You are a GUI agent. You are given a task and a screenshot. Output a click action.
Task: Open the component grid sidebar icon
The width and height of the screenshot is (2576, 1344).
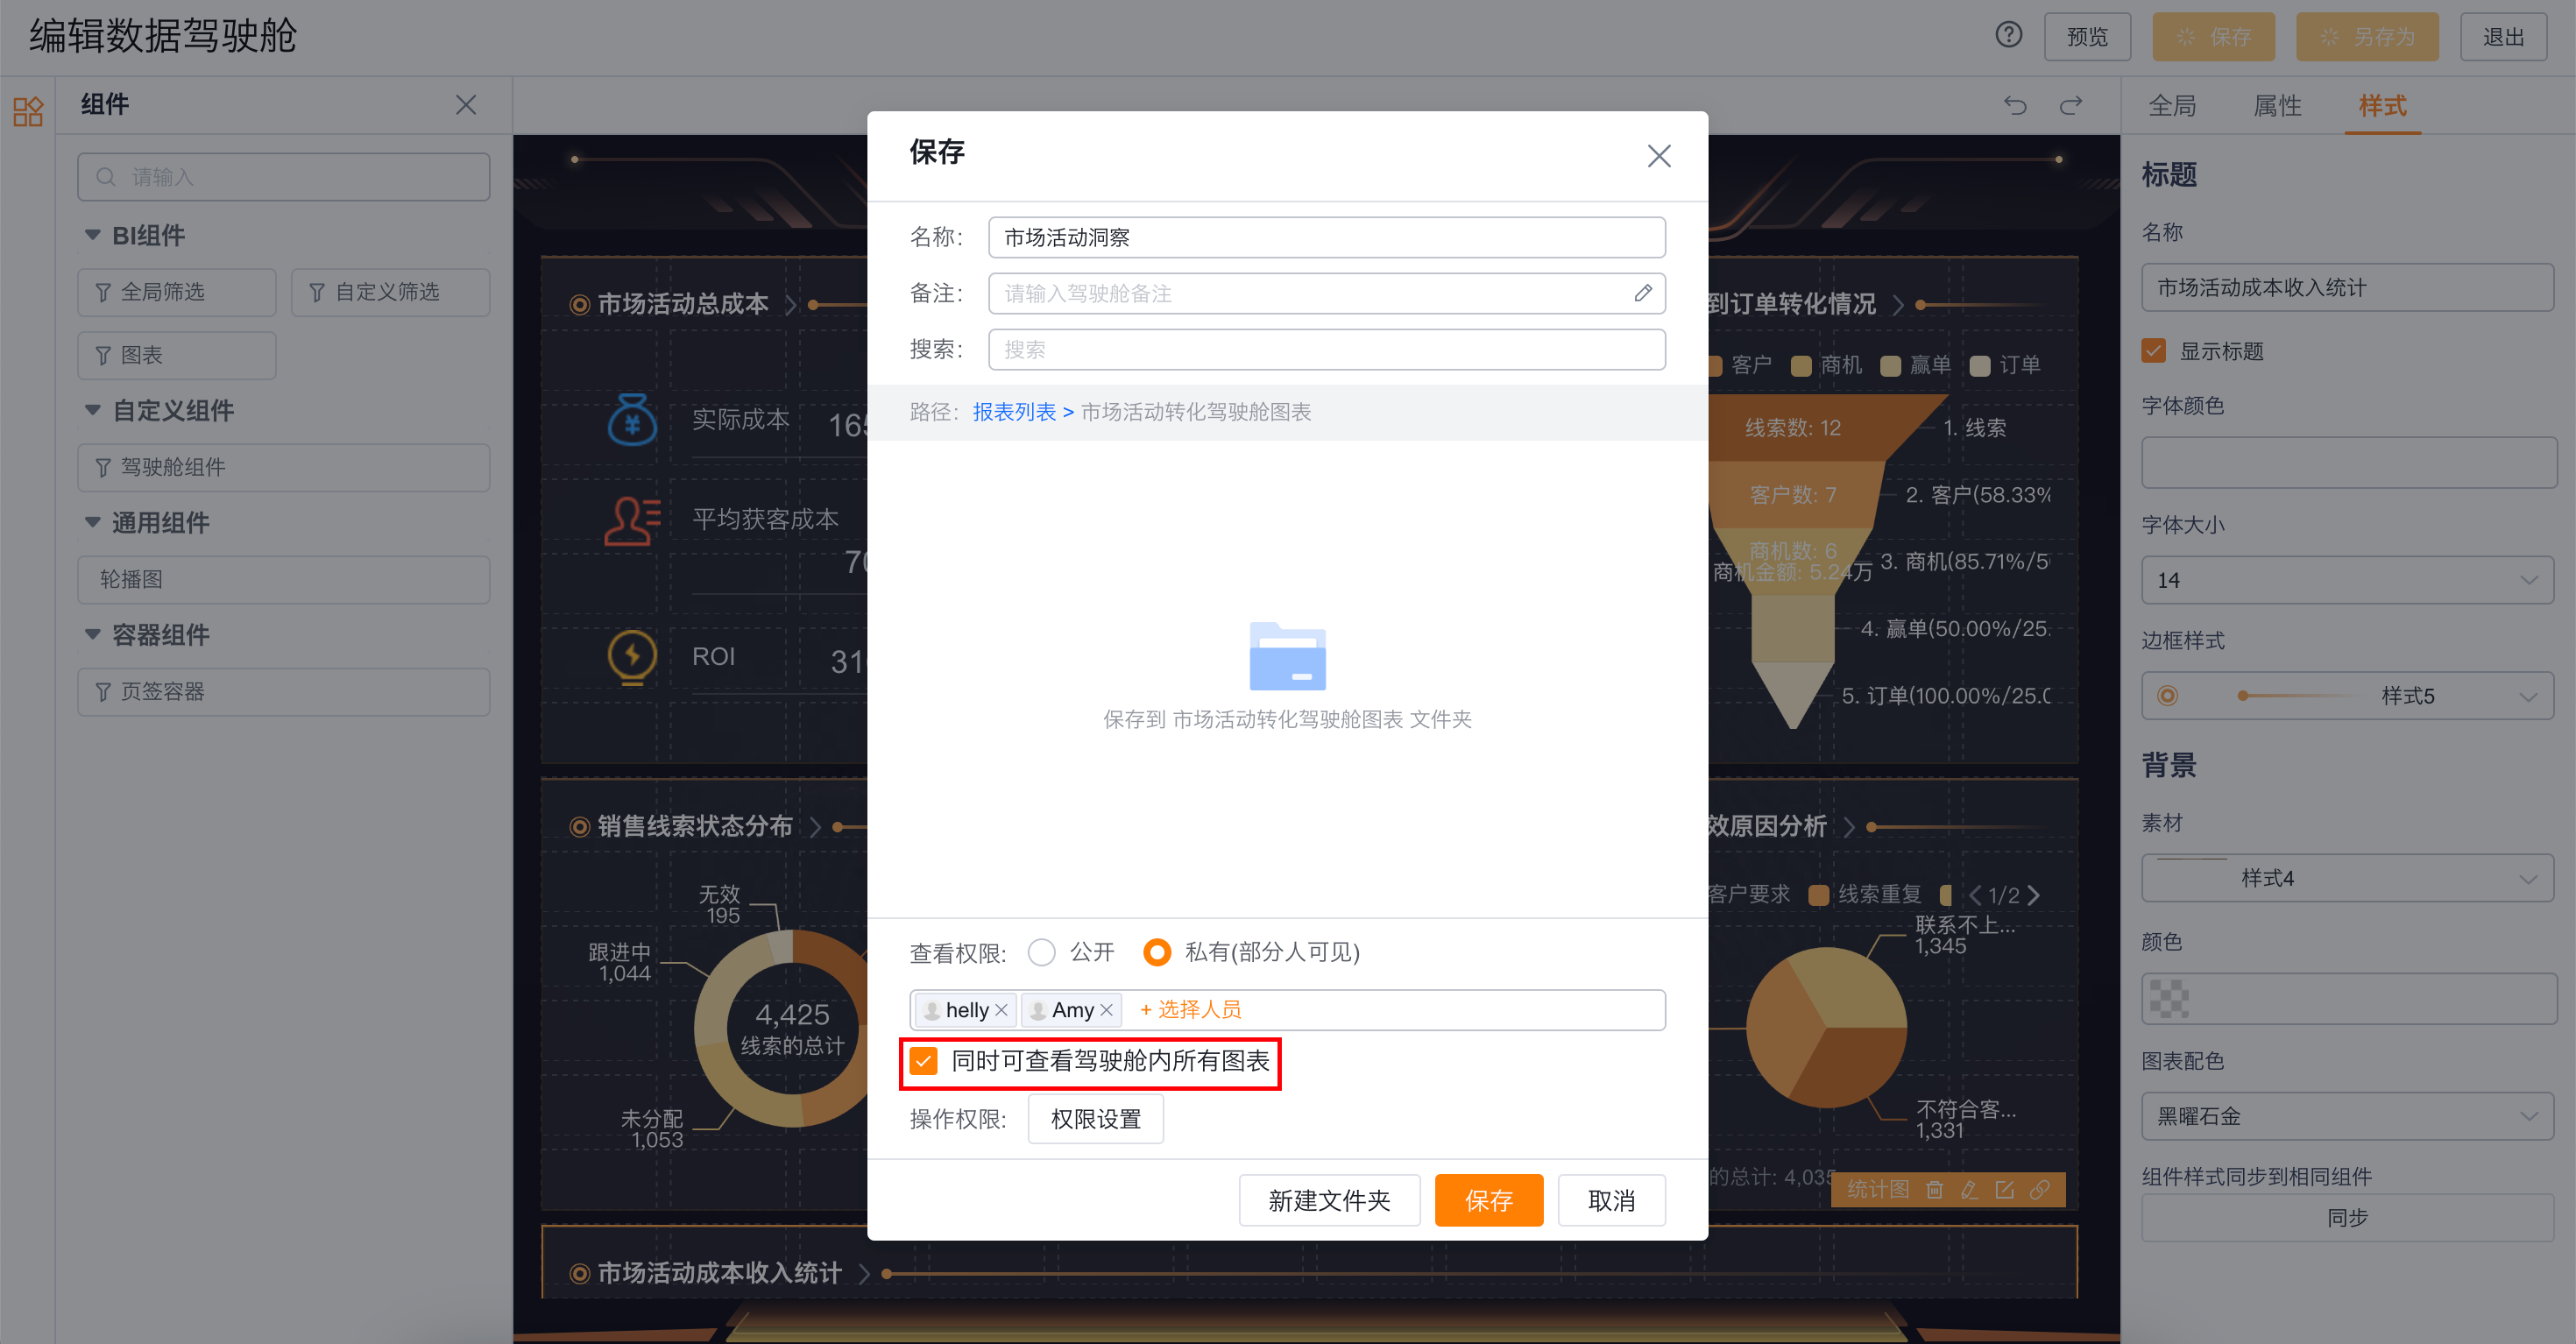pos(28,111)
